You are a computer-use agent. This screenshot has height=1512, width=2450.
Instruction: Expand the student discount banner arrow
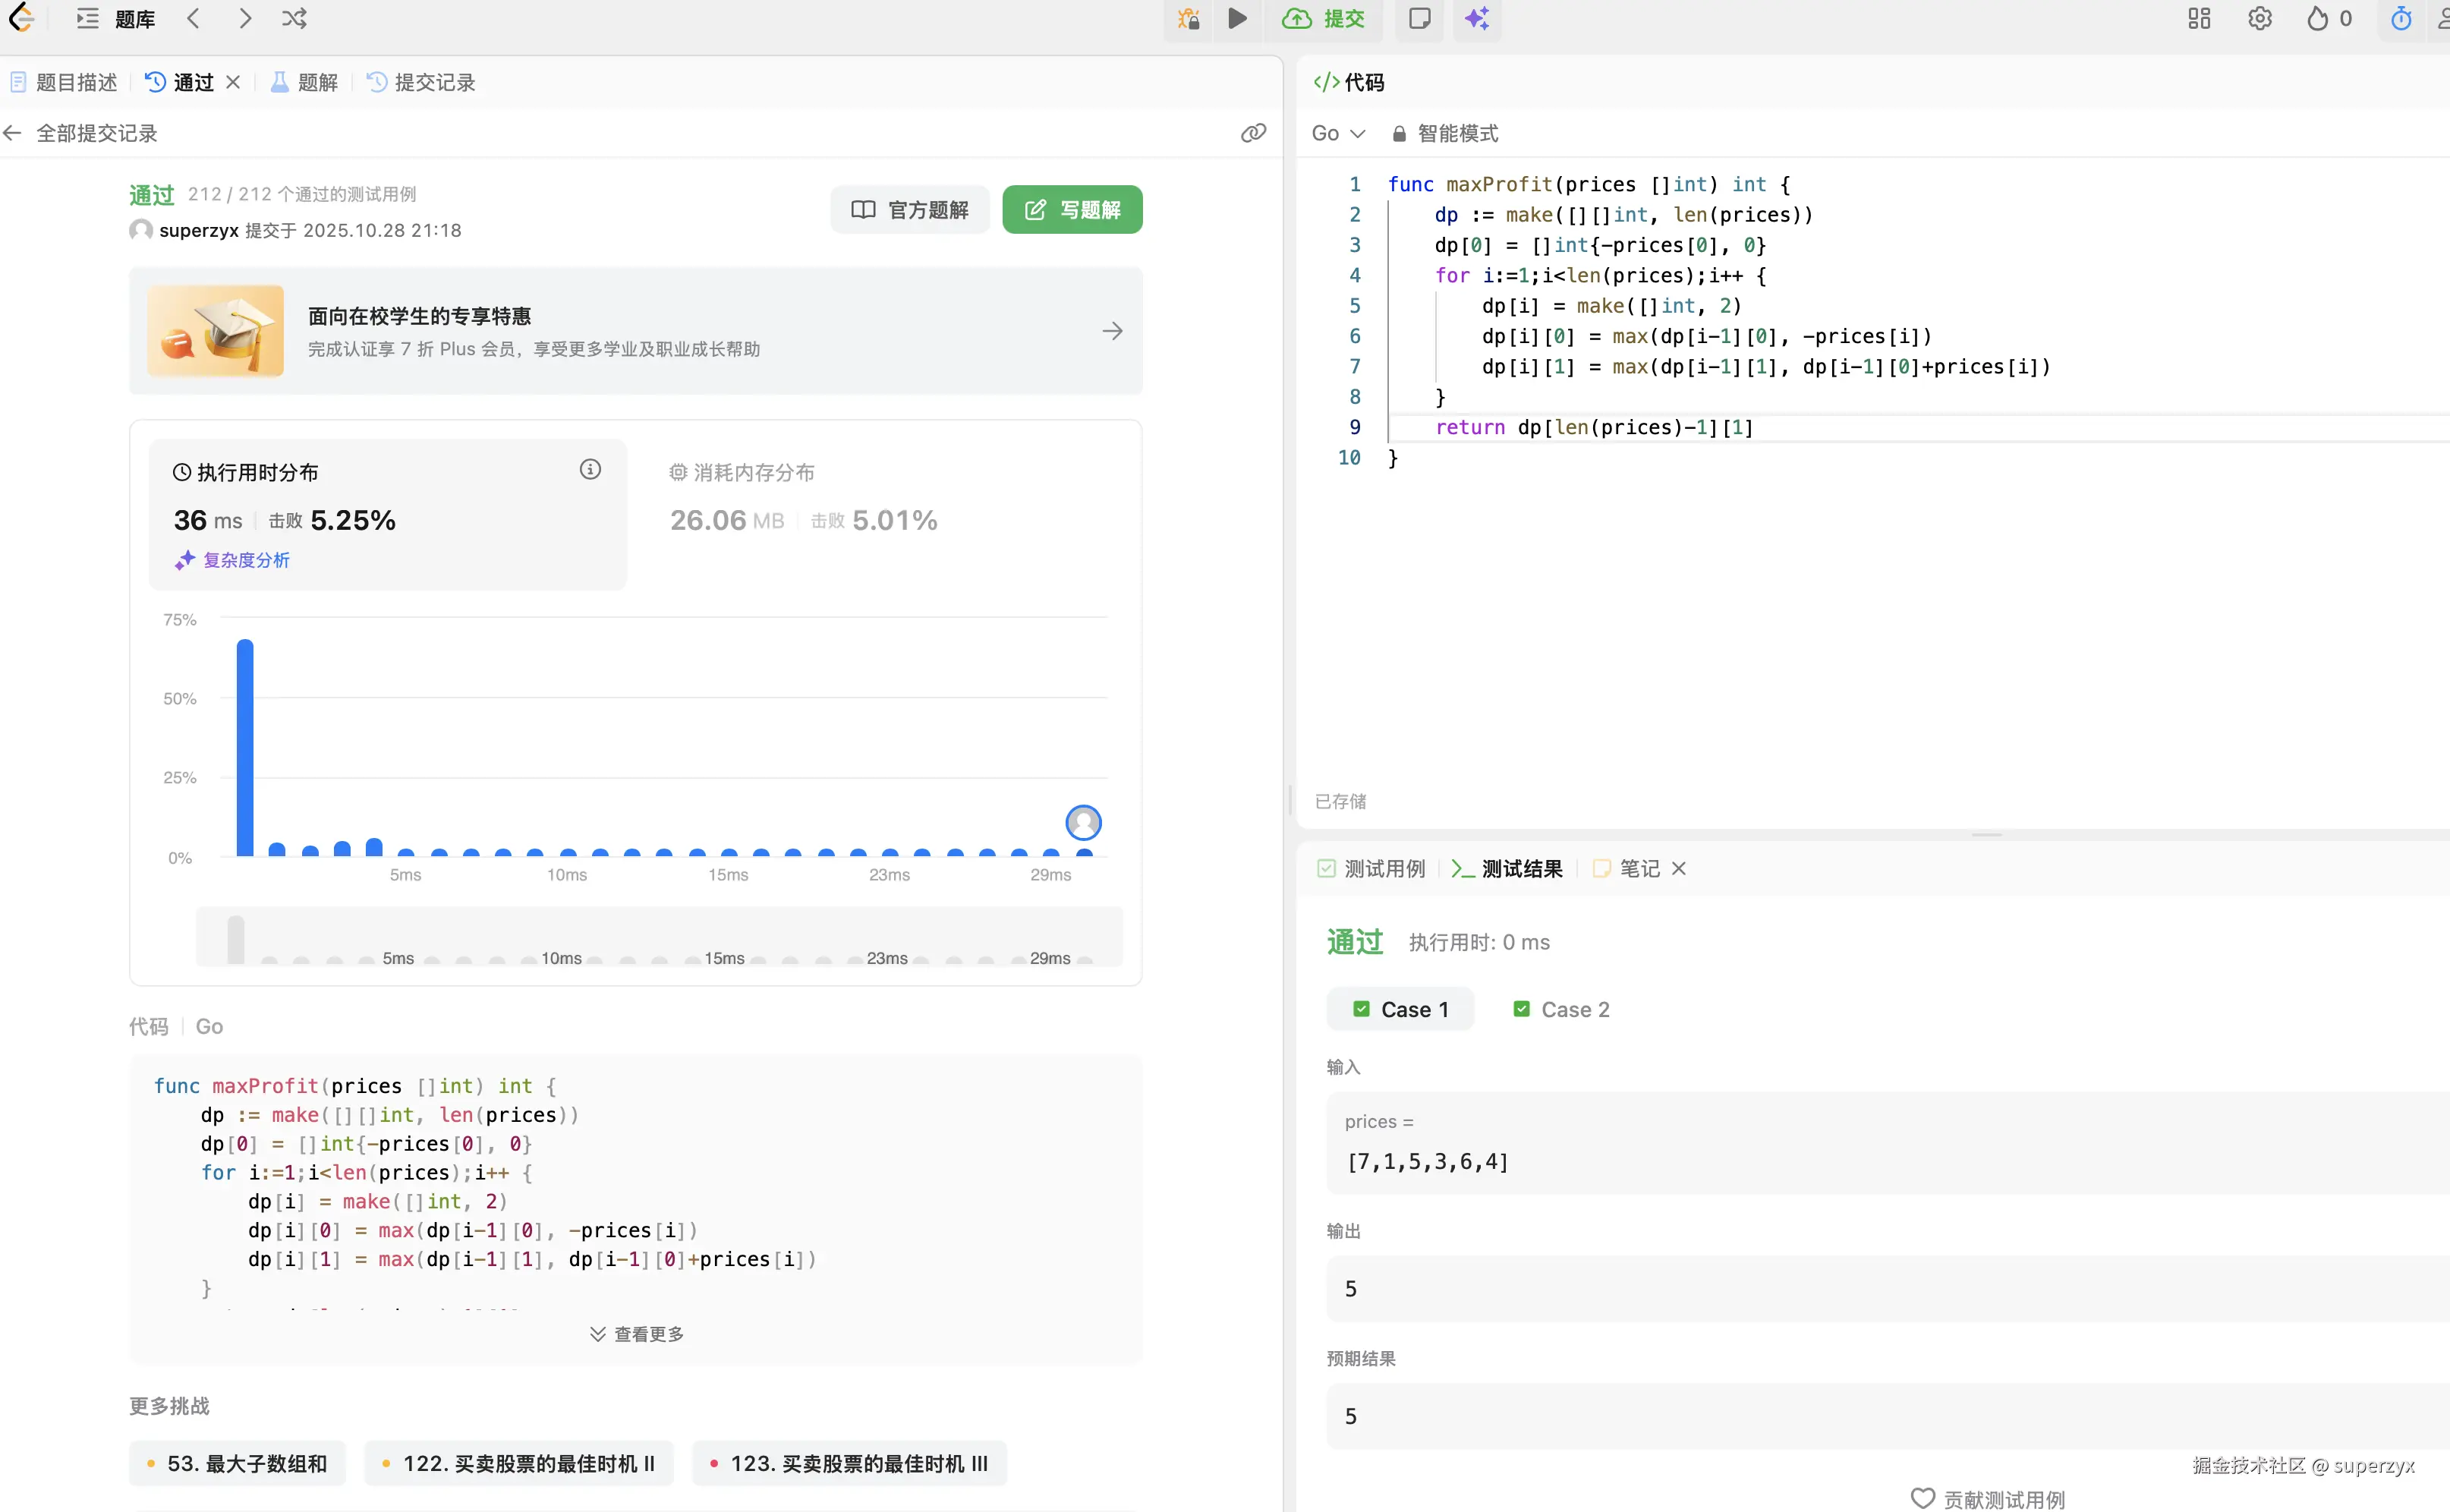pos(1112,331)
